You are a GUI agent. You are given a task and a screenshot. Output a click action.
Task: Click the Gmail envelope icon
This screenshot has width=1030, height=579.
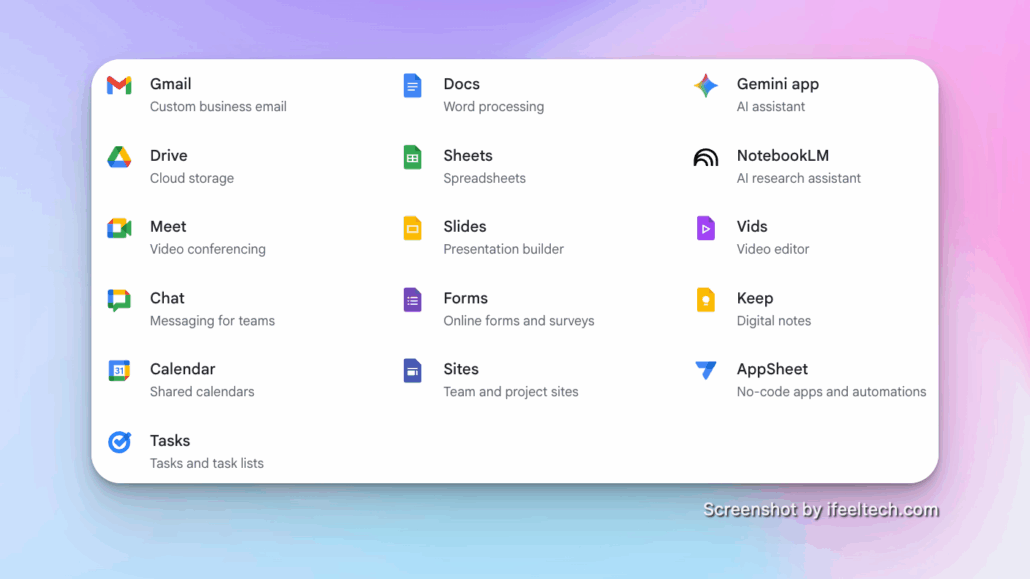[x=119, y=85]
